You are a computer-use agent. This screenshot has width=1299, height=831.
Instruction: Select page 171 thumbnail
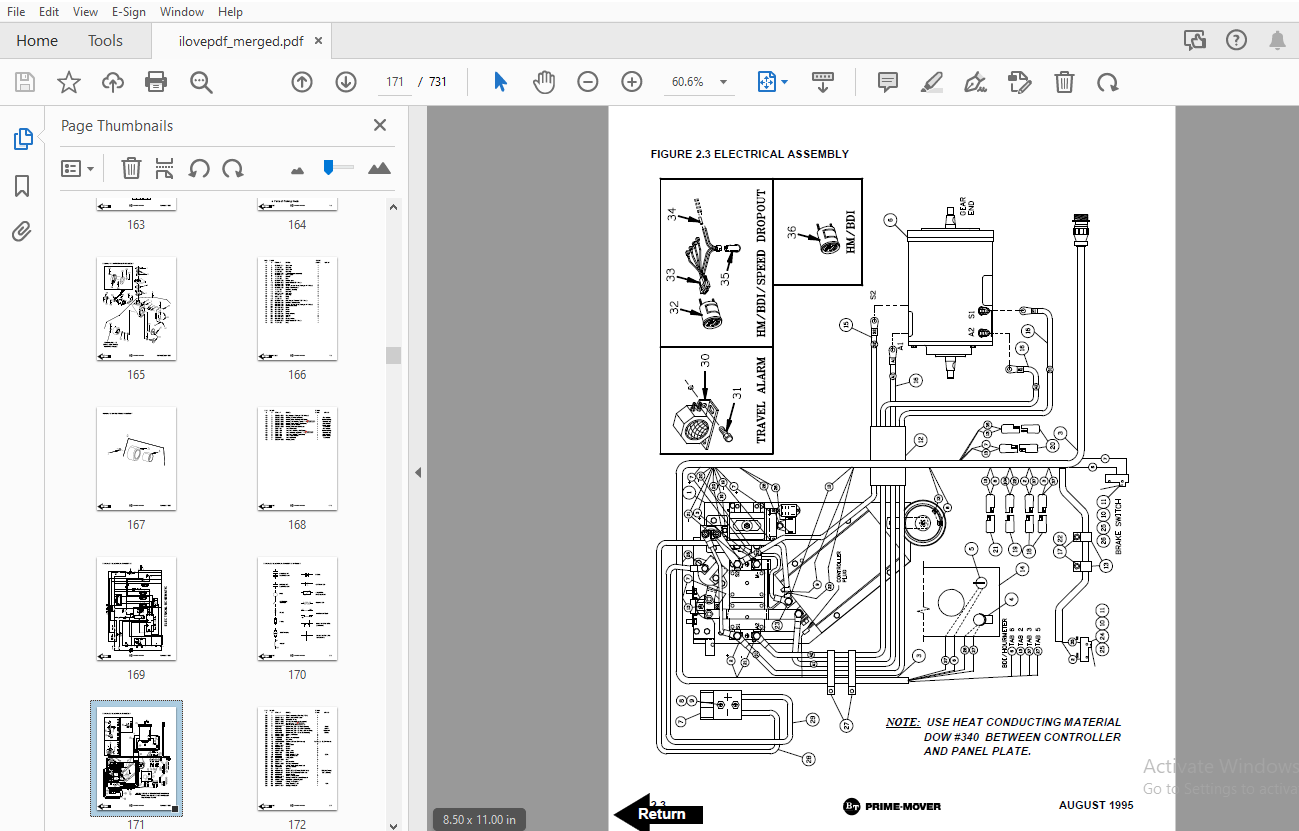[136, 759]
